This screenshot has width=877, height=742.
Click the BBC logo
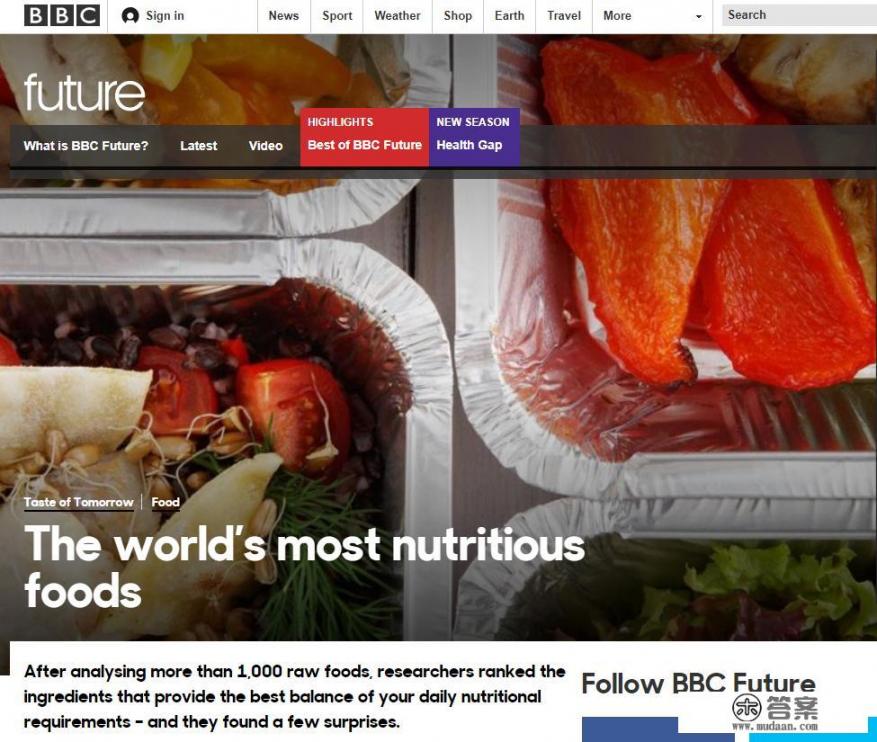click(62, 16)
